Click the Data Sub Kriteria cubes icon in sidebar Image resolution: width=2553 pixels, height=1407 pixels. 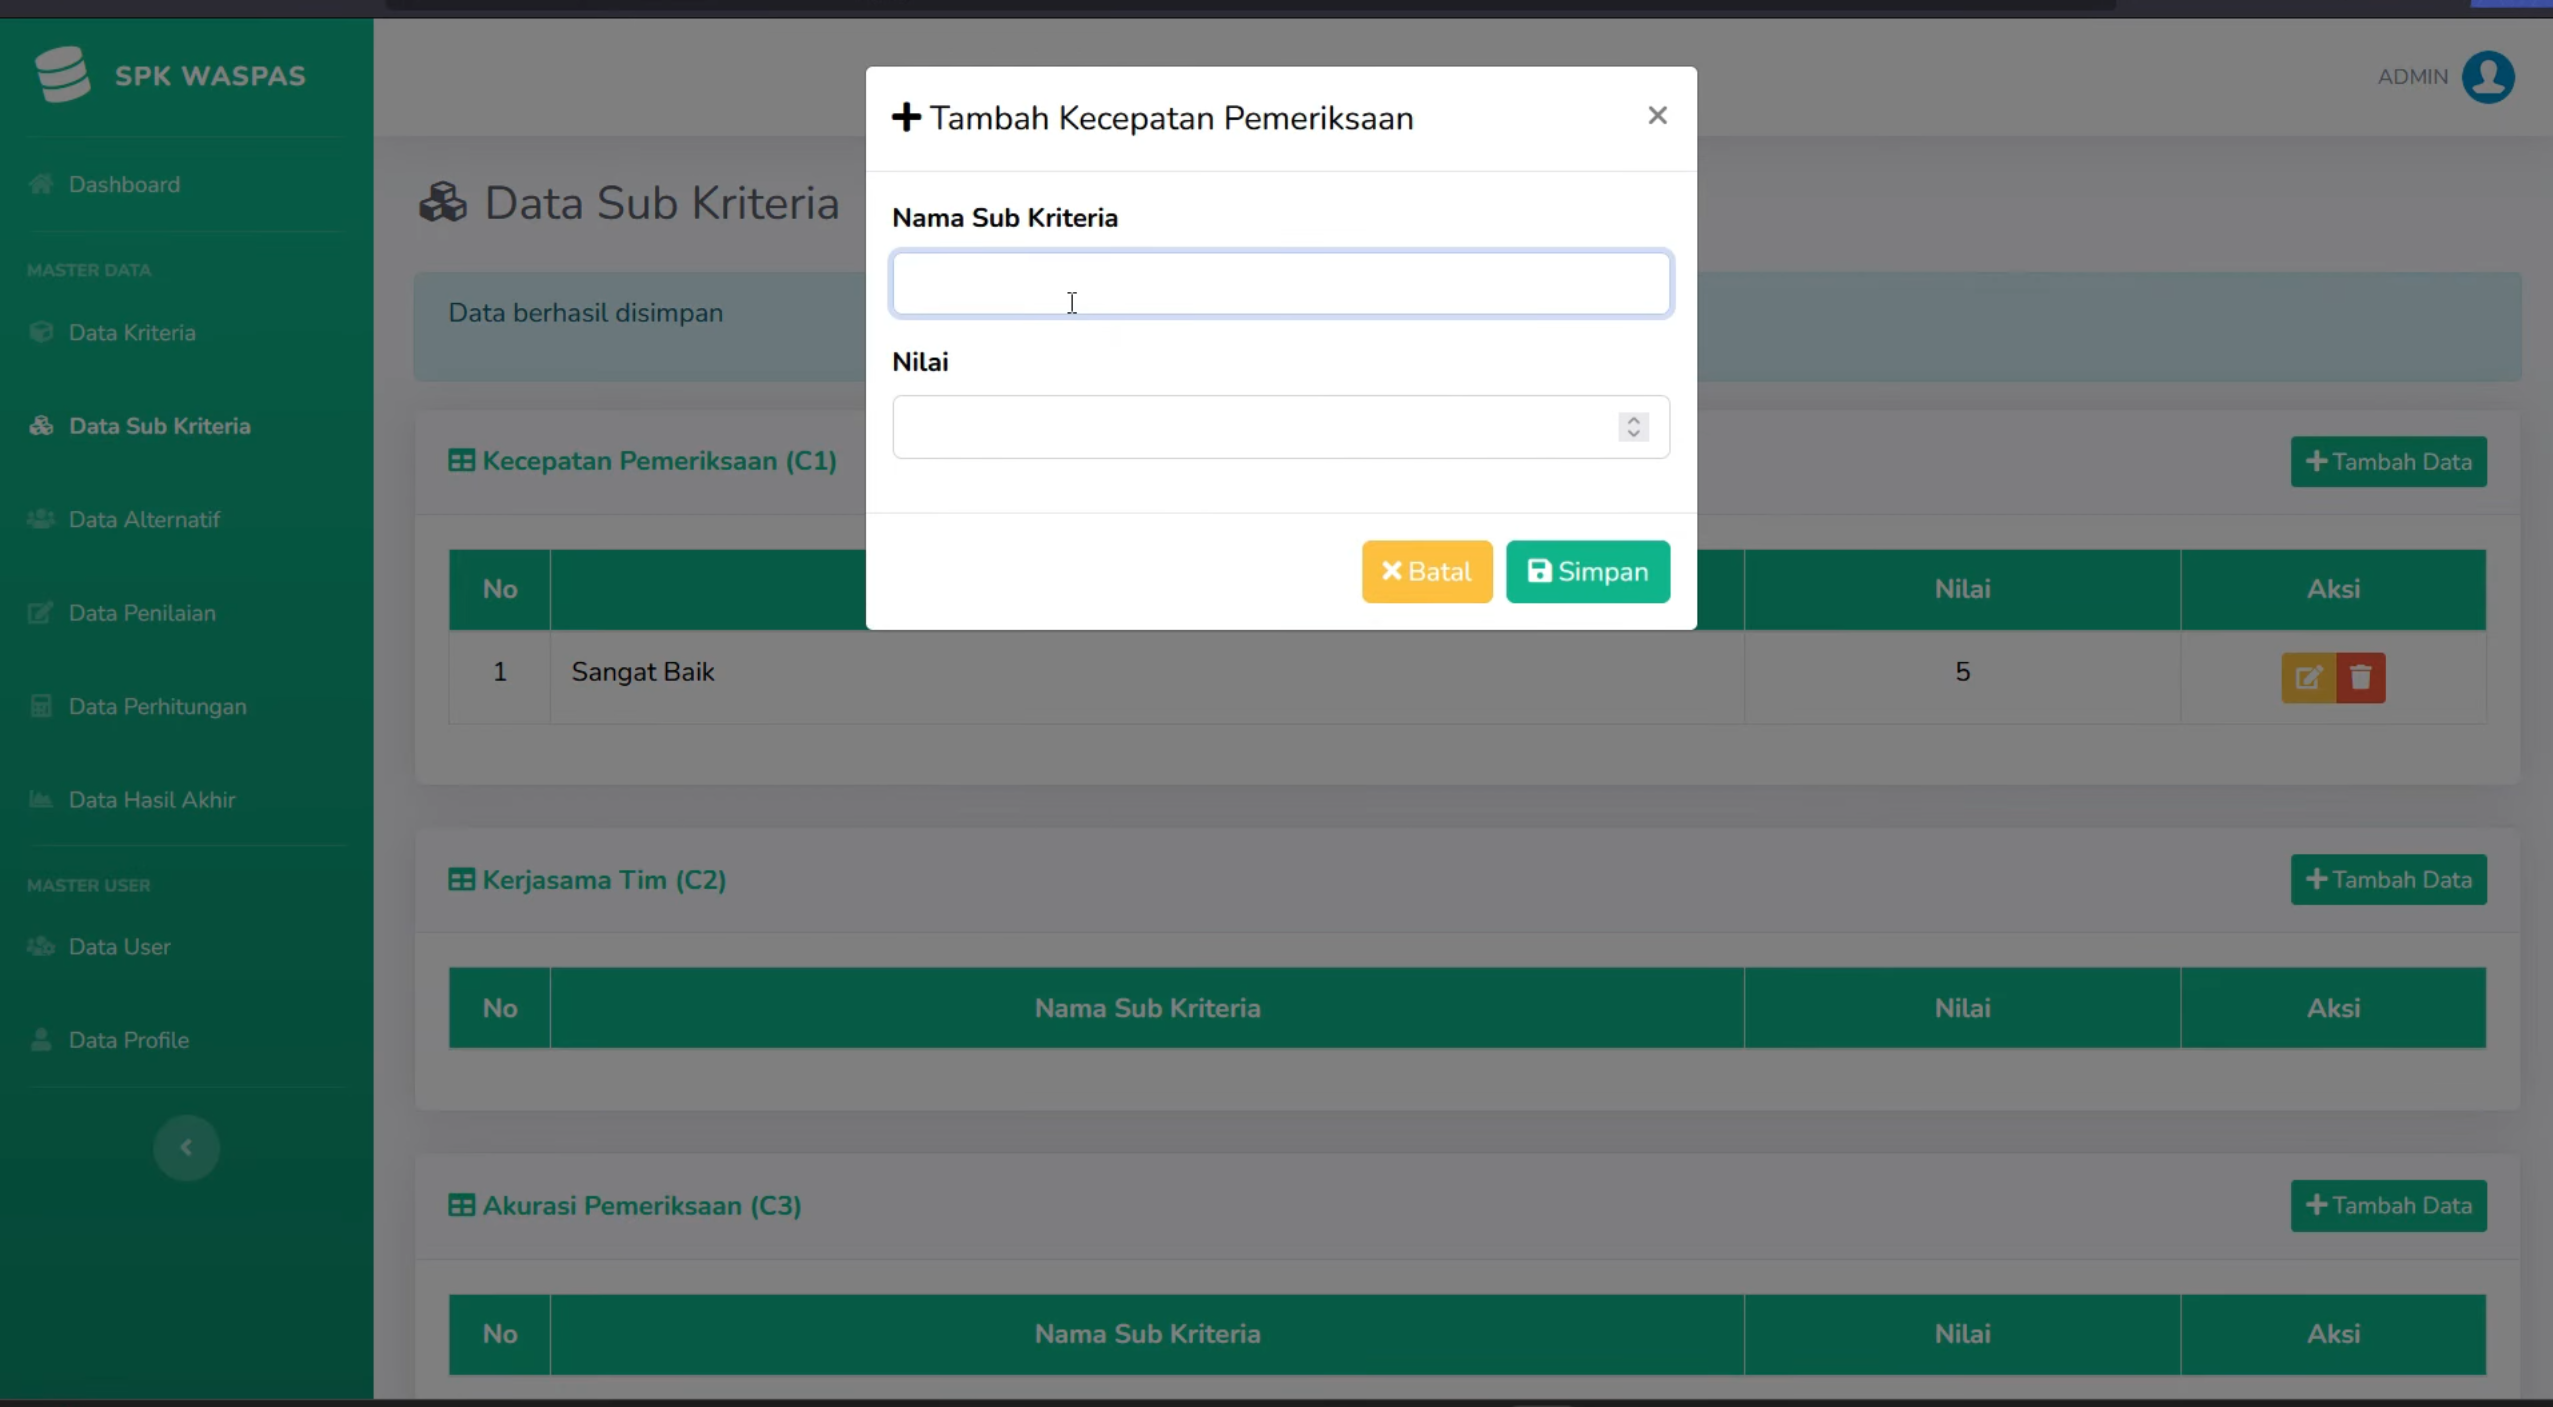(x=41, y=425)
